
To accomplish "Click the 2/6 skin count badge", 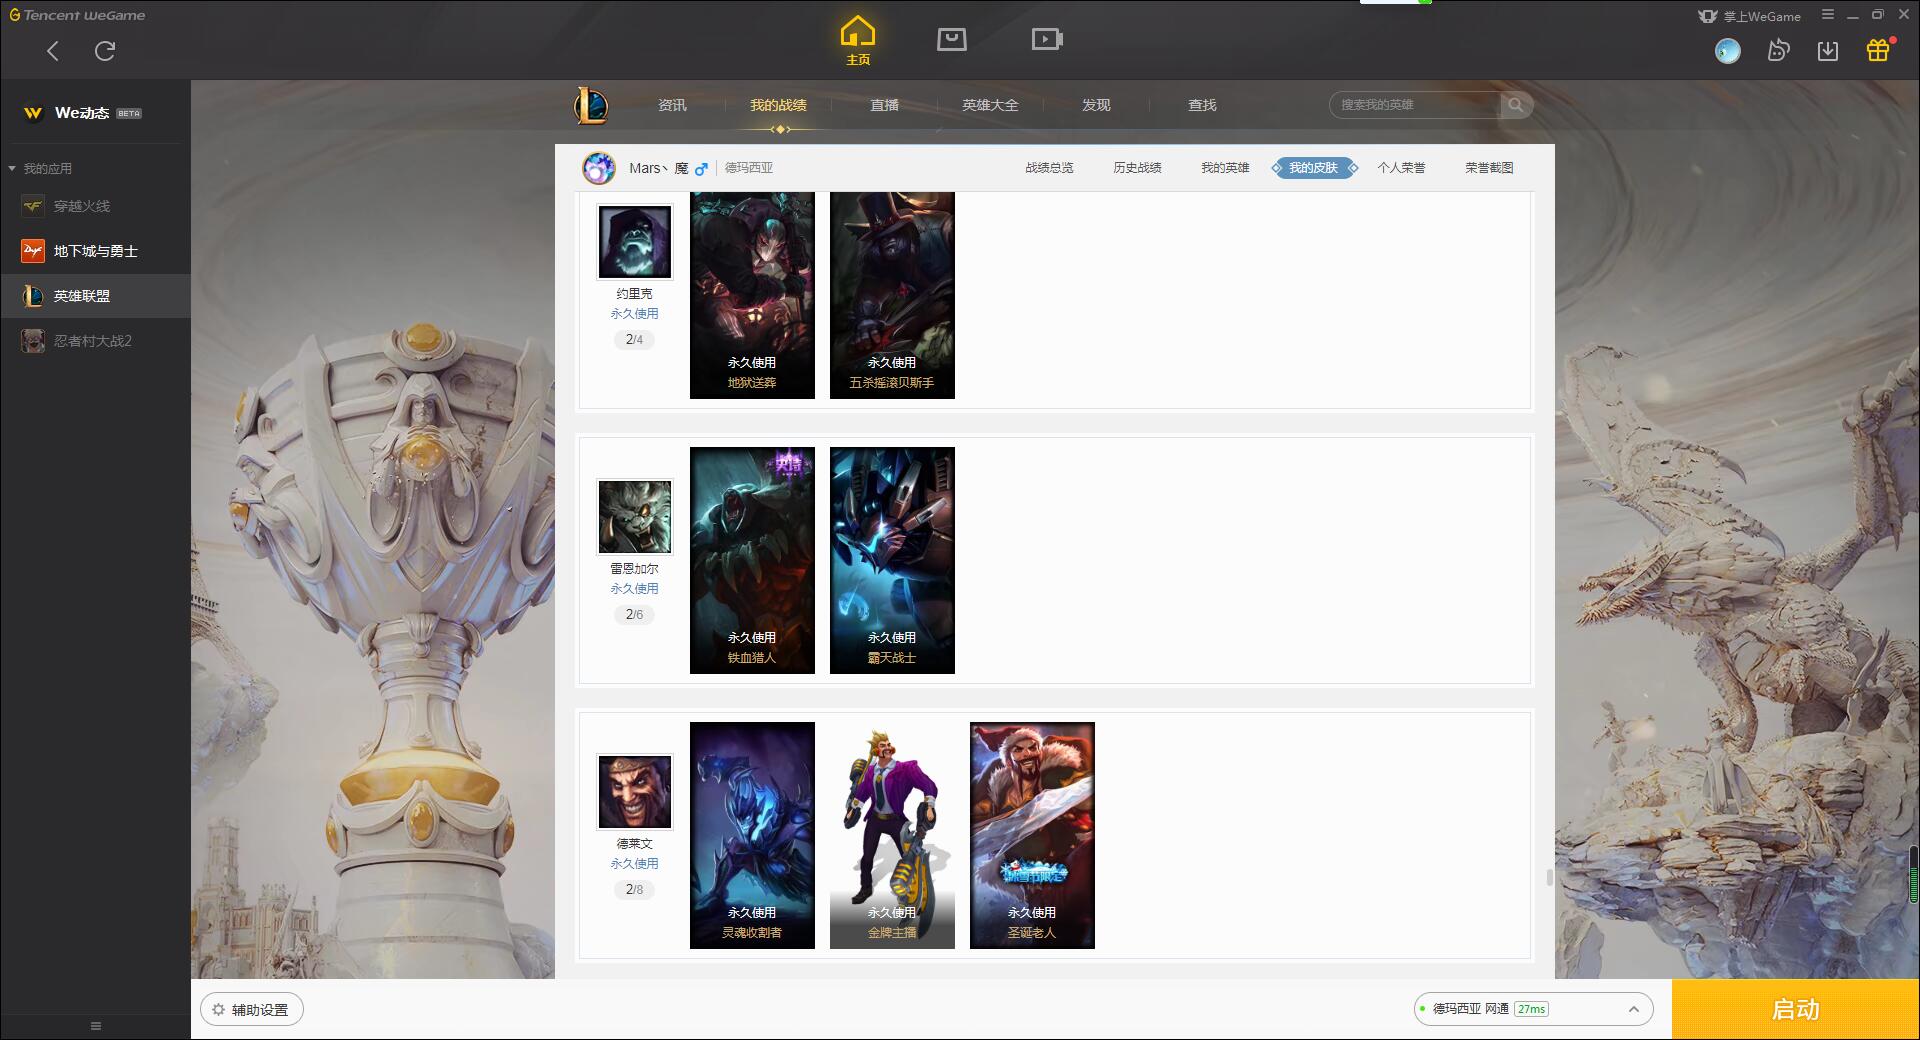I will [635, 615].
